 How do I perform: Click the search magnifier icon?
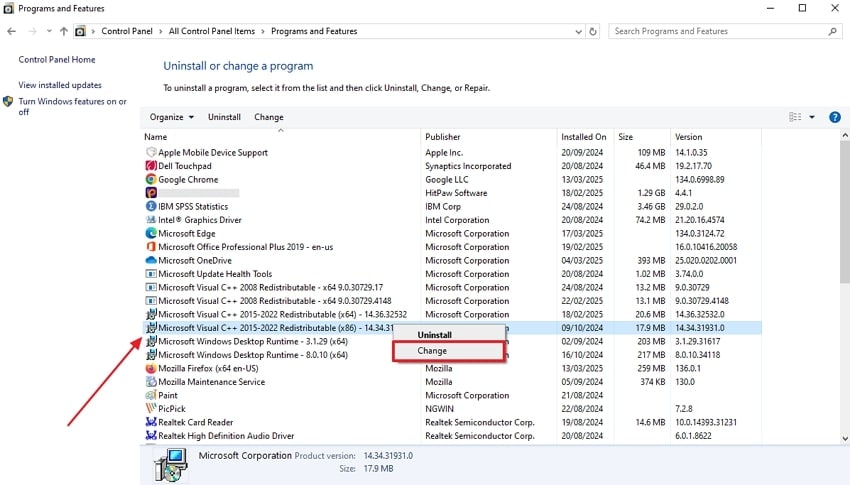[x=832, y=31]
